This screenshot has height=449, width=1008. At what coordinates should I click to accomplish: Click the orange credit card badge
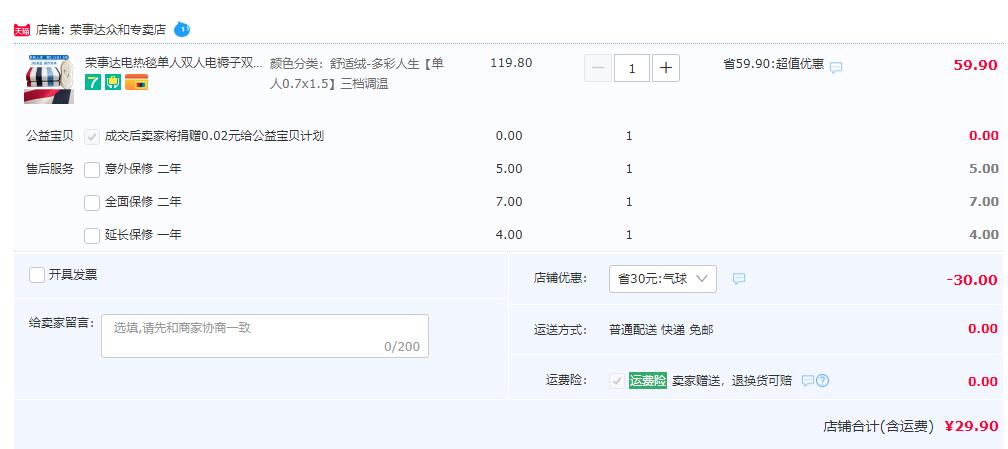tap(136, 82)
